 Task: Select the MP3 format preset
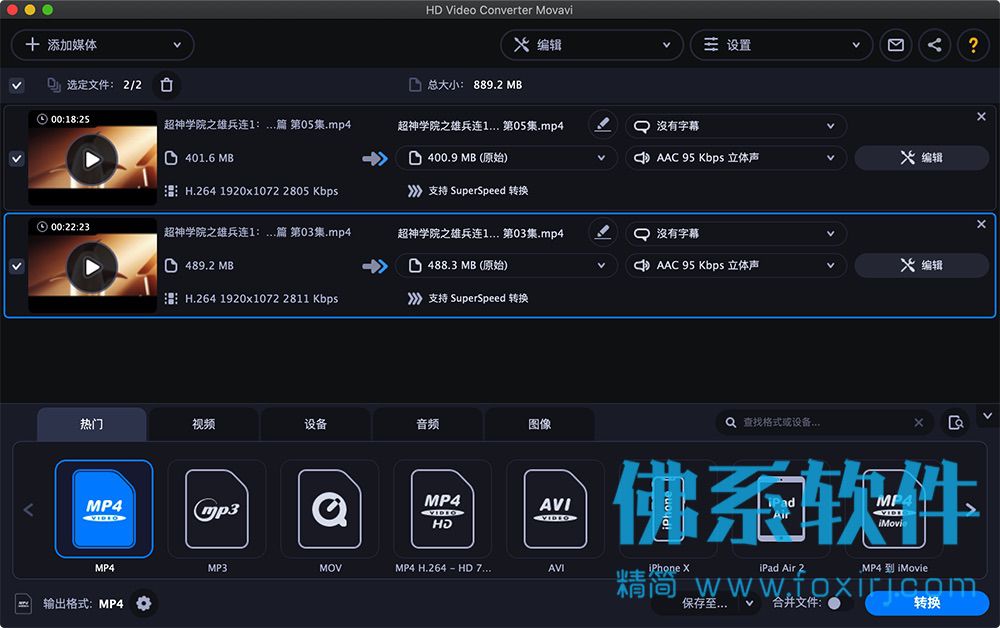[217, 509]
